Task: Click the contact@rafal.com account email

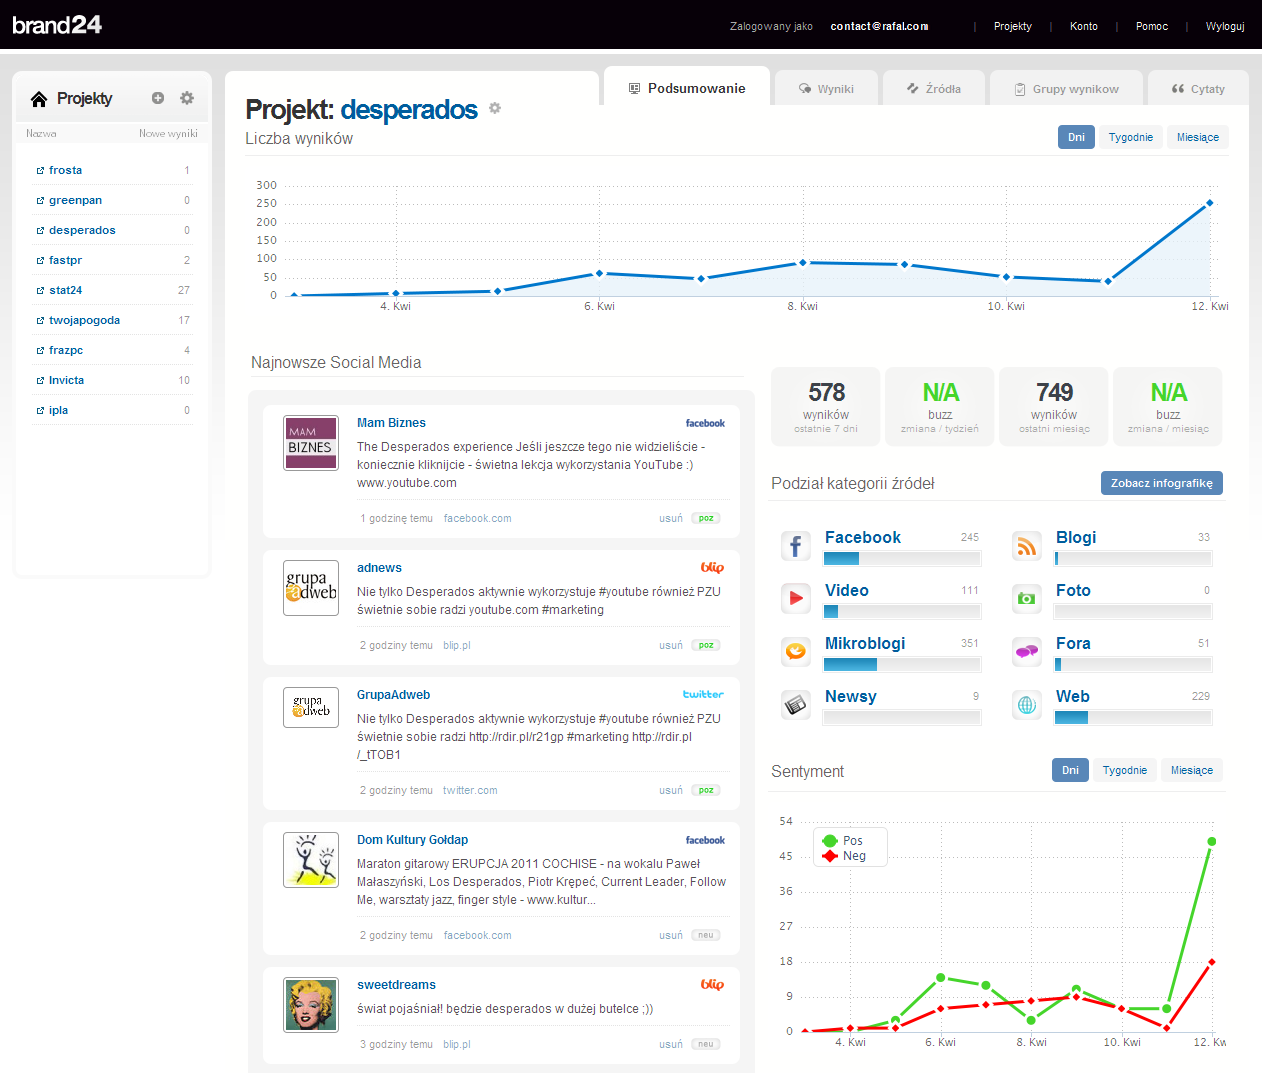Action: click(879, 26)
